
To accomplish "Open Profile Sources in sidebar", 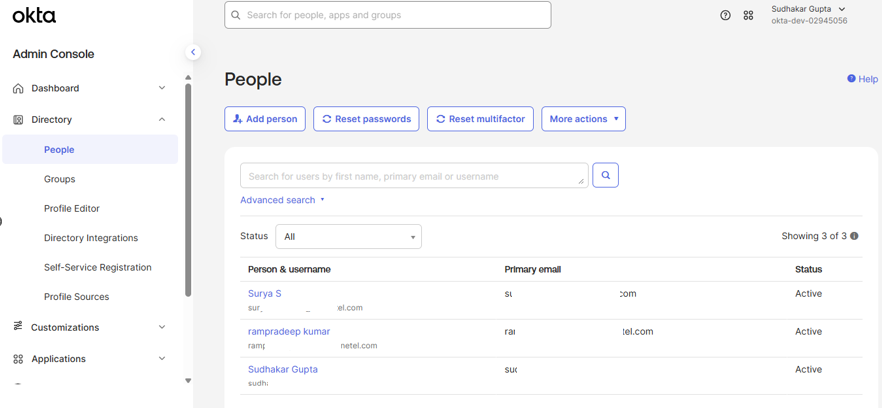I will point(76,297).
